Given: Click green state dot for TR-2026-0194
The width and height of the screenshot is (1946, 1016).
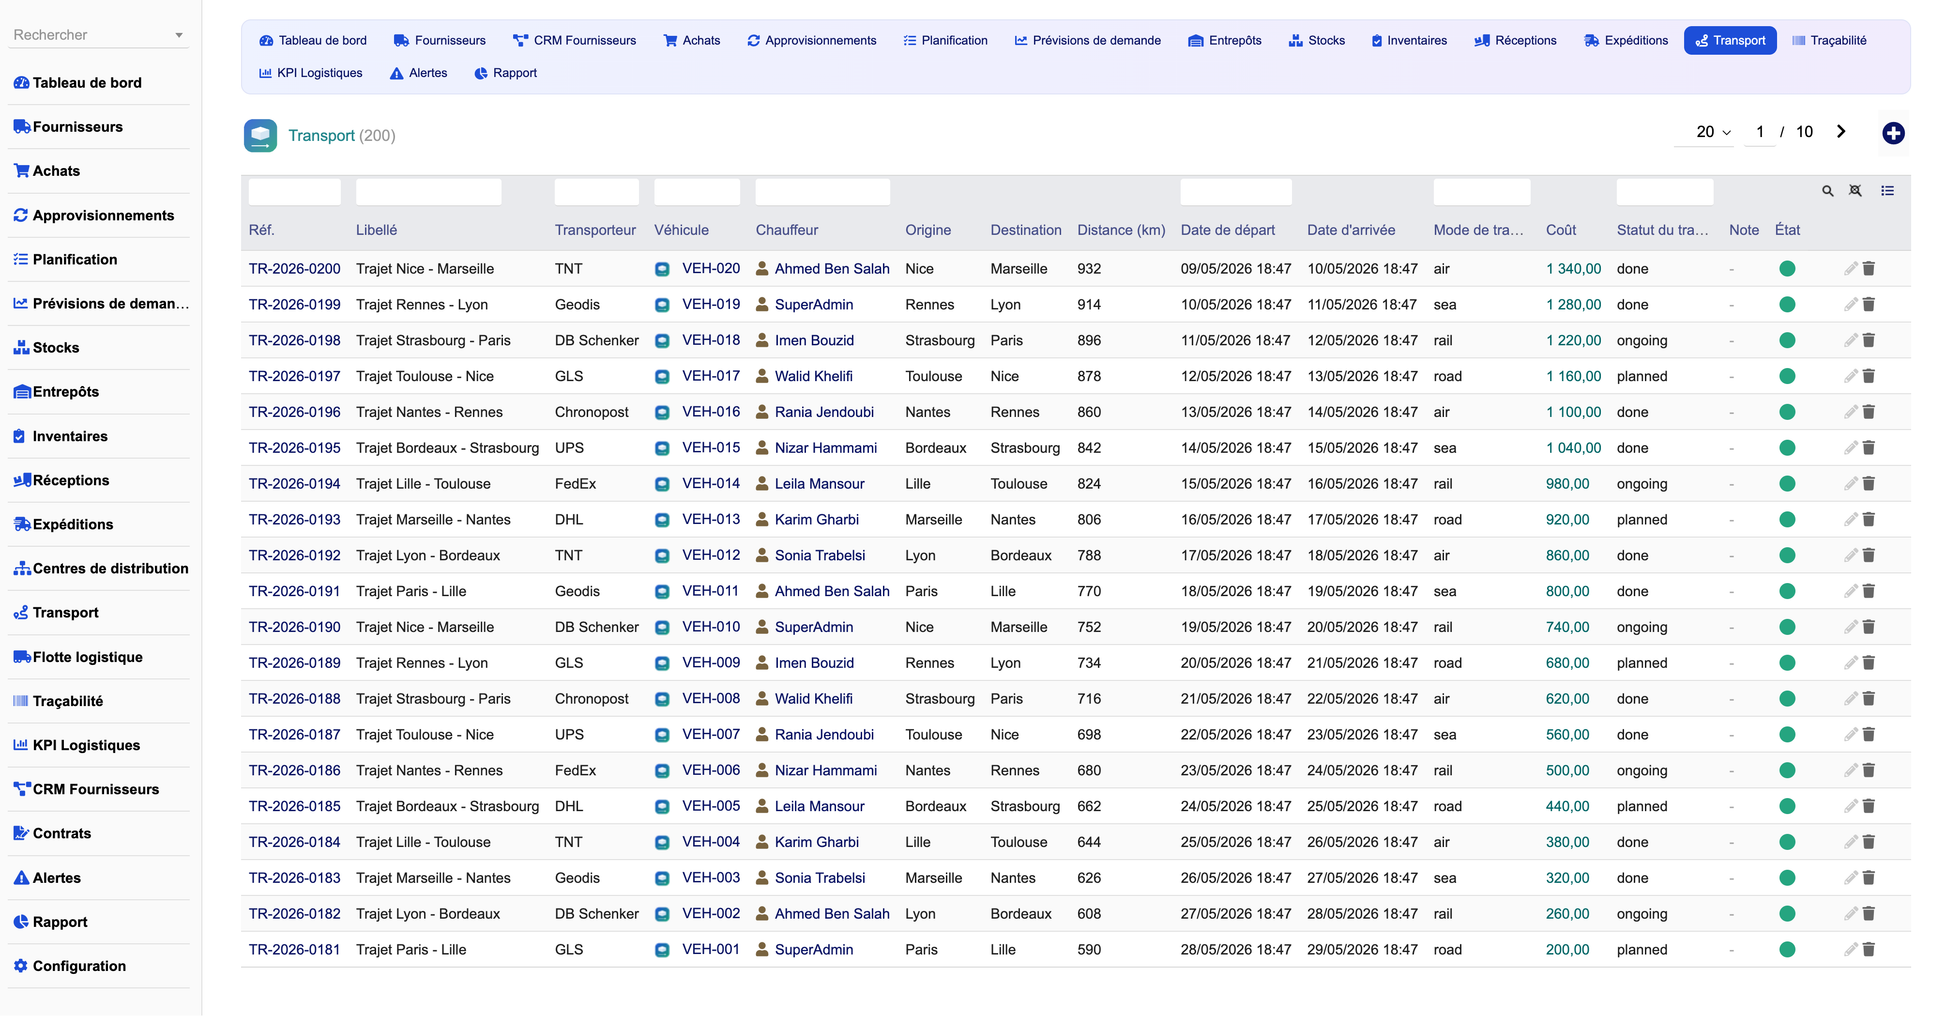Looking at the screenshot, I should coord(1787,484).
